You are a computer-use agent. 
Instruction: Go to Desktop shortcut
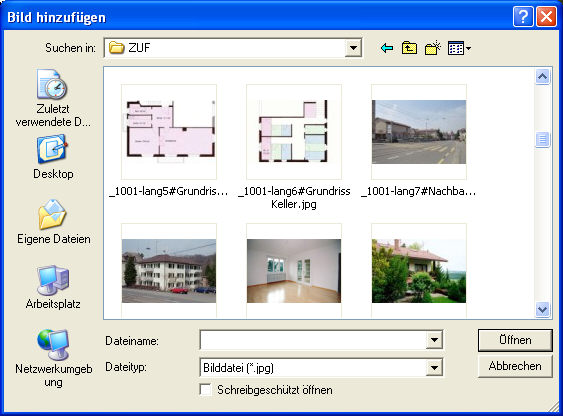coord(52,157)
